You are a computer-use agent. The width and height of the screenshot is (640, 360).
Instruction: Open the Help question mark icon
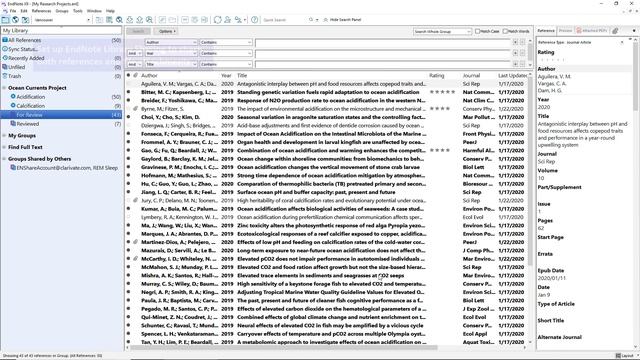coord(255,20)
